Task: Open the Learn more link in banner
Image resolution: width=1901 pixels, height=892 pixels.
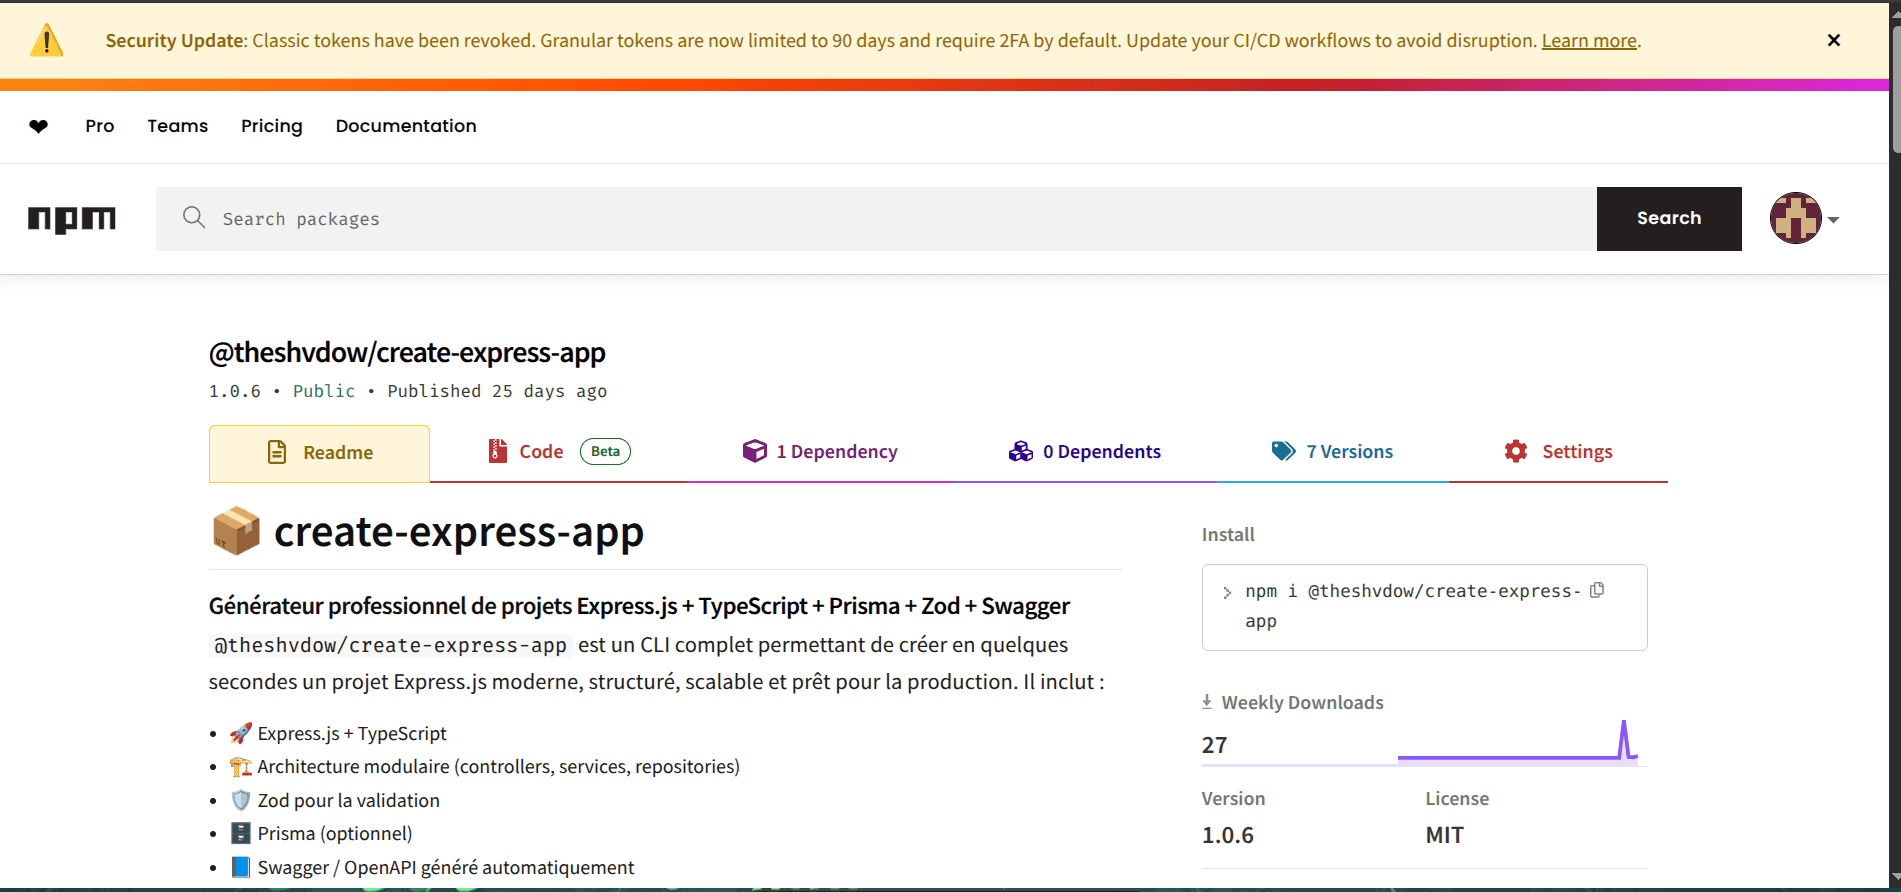Action: click(1589, 41)
